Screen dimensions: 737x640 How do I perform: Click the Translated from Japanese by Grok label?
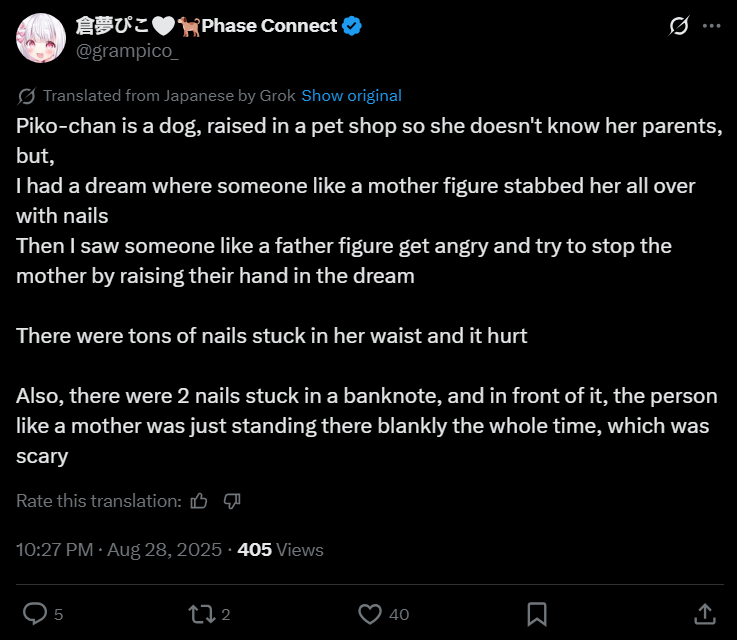point(169,96)
